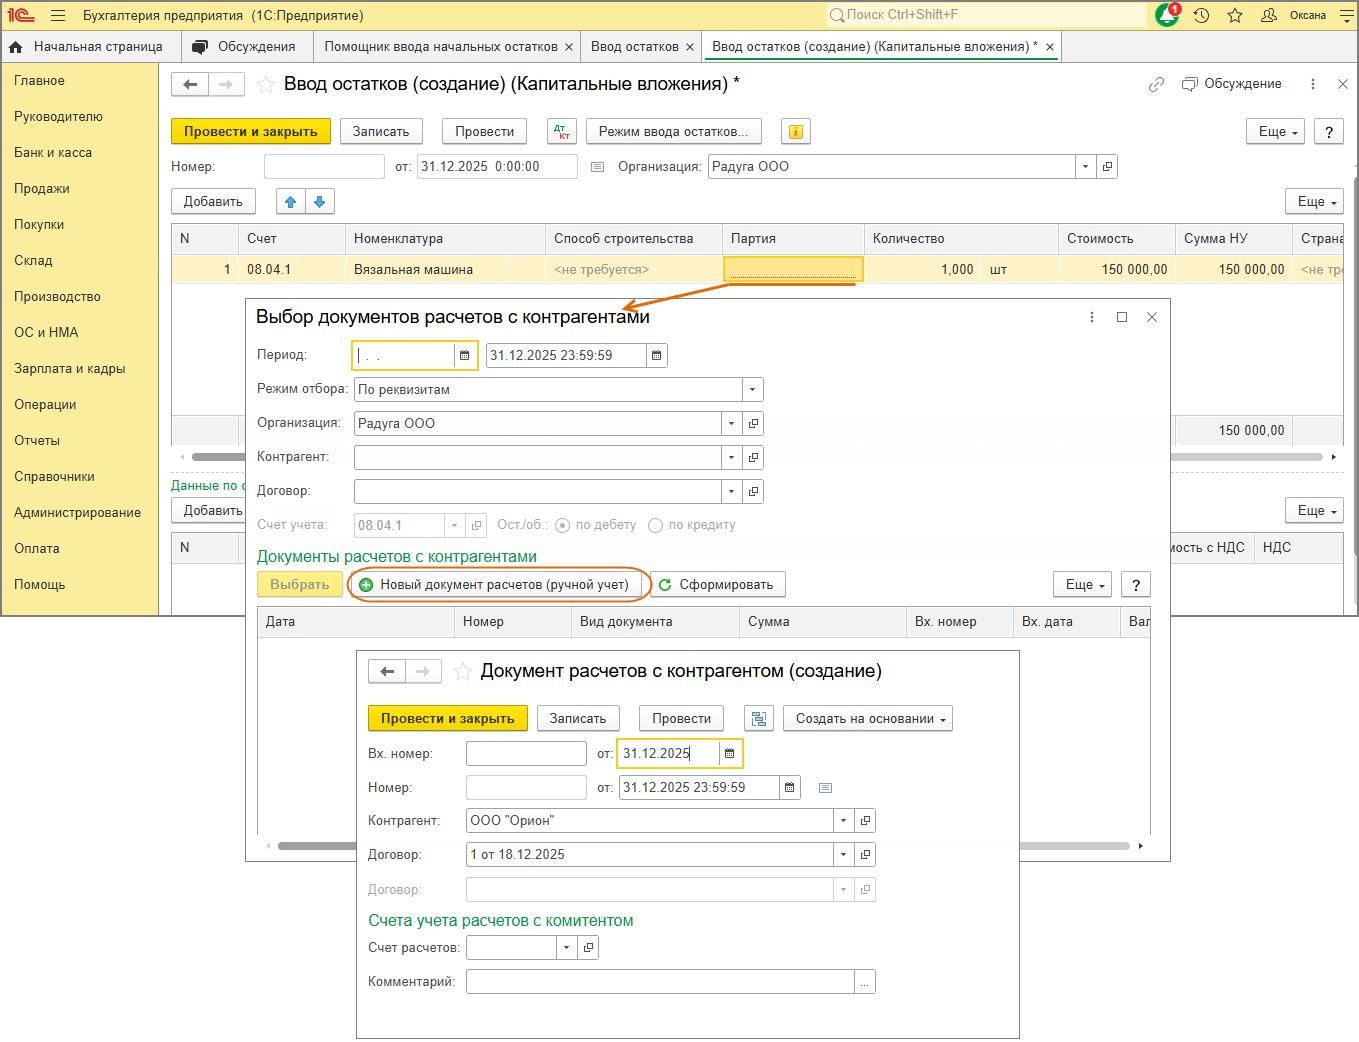
Task: Open ООО "Орион" контрагент card
Action: 866,820
